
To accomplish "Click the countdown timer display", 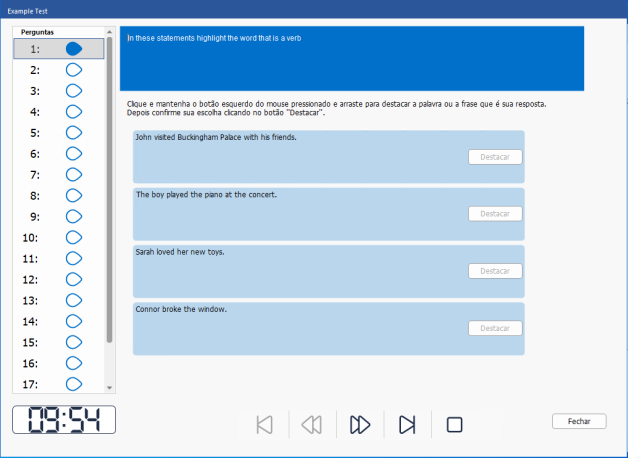I will click(64, 420).
